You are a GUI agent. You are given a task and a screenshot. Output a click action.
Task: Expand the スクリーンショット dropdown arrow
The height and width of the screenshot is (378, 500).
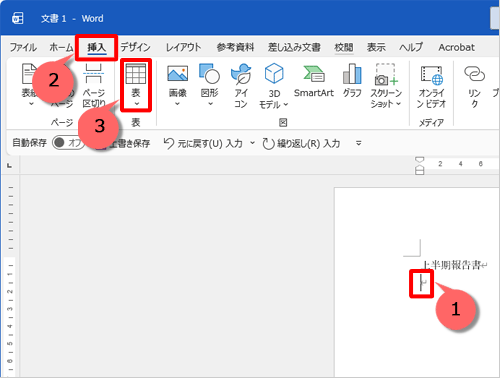[x=399, y=104]
